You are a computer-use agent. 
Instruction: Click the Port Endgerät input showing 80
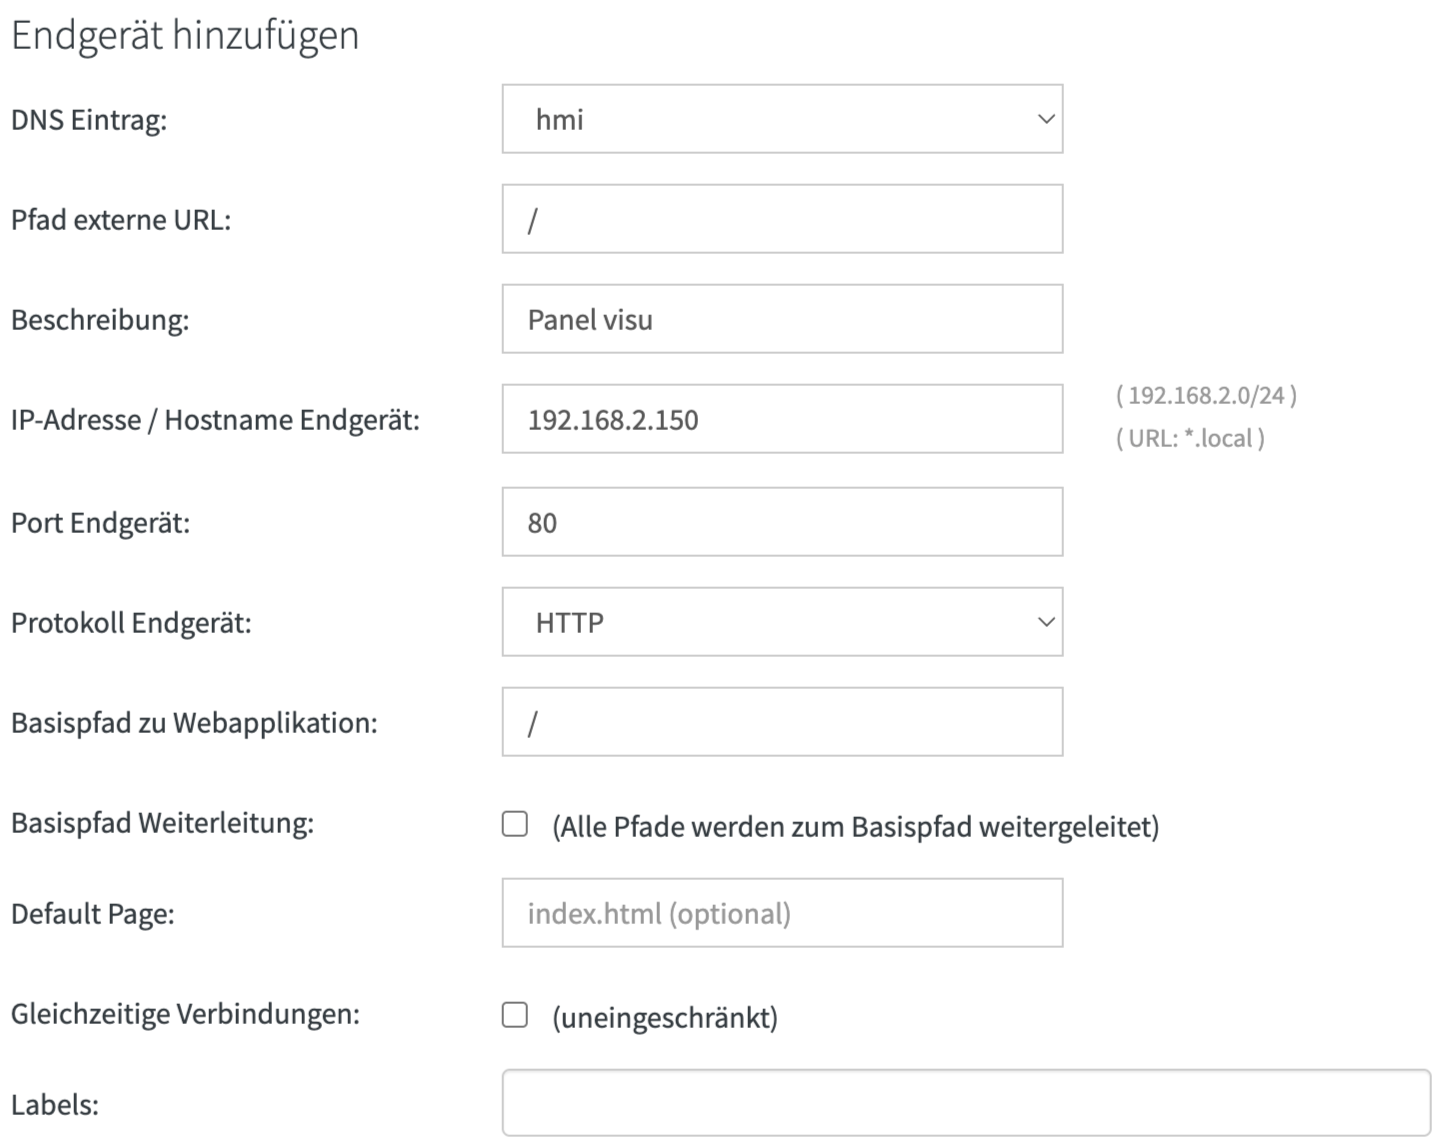pos(780,520)
